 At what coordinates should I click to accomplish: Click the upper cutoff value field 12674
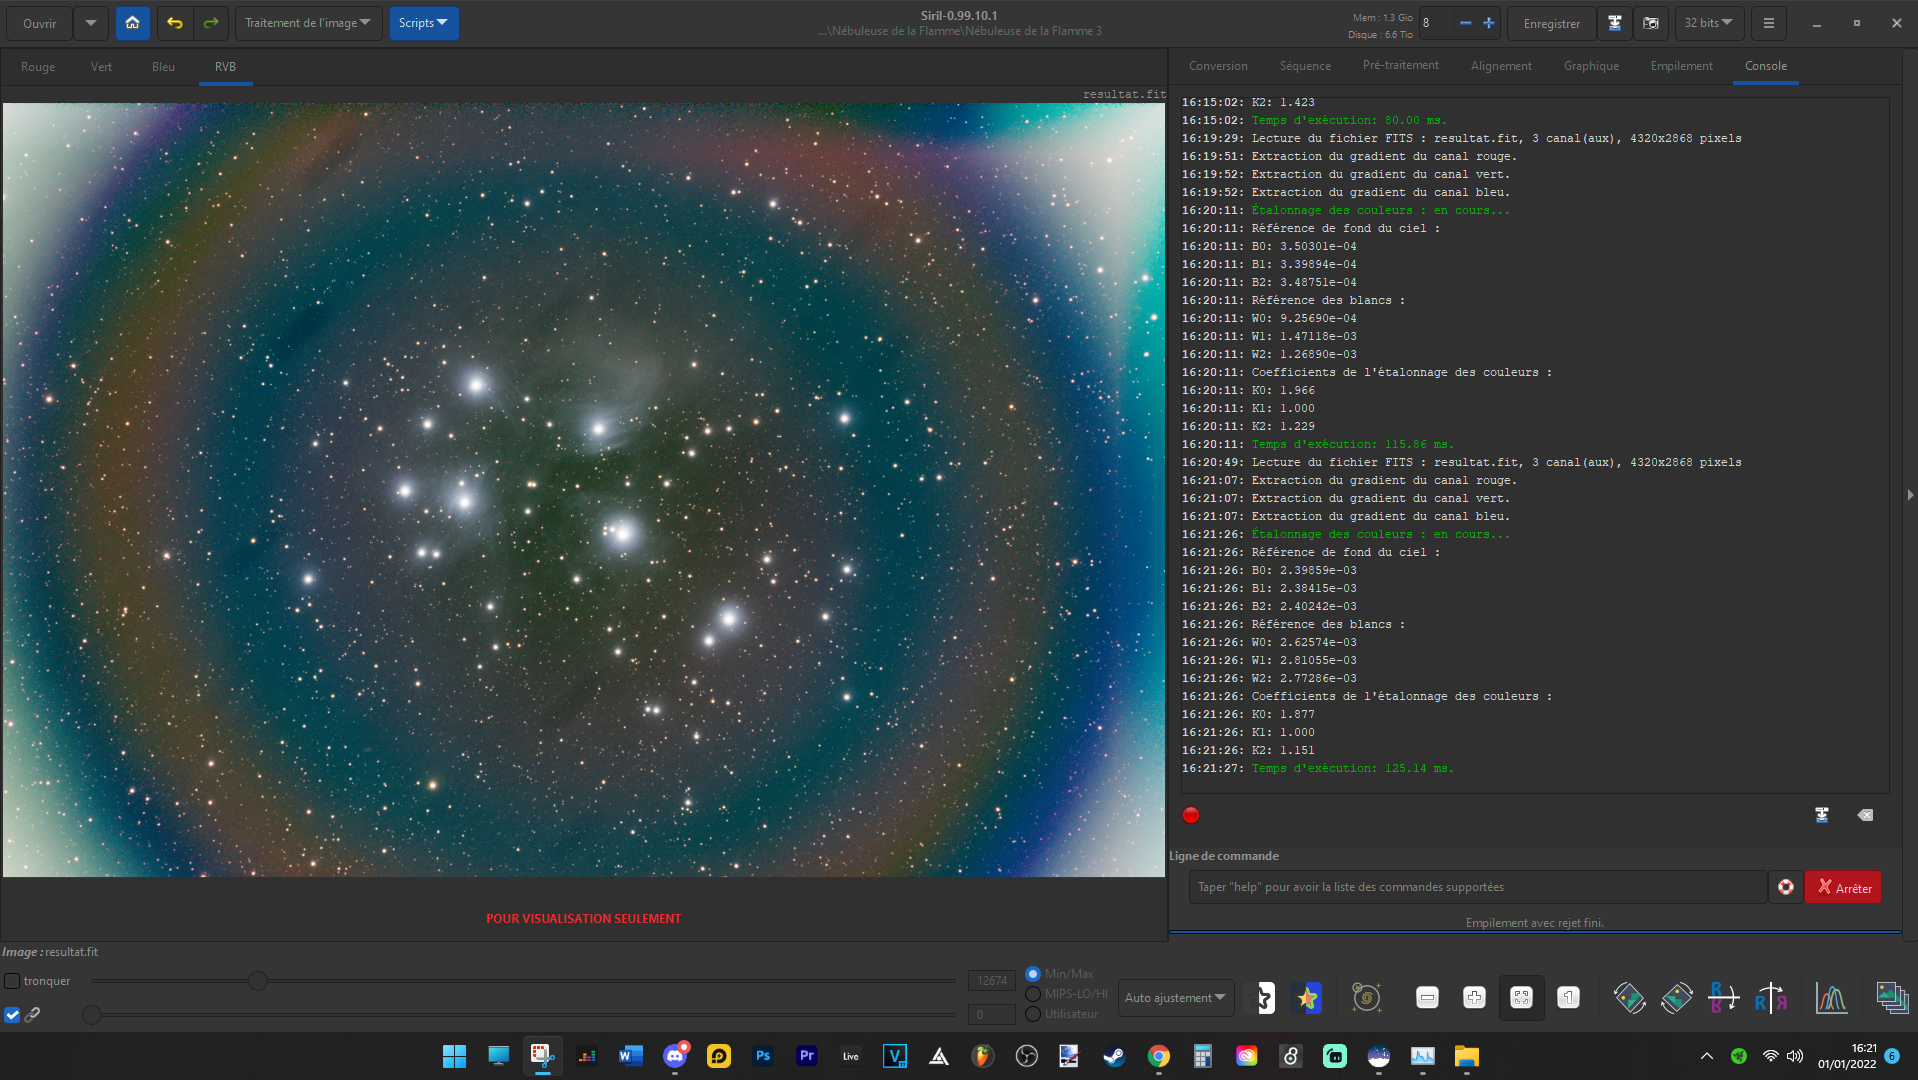[992, 981]
